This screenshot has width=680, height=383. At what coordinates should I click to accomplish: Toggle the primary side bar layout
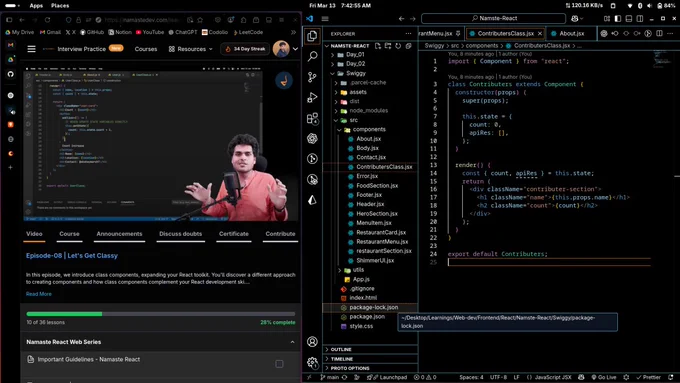click(x=618, y=18)
